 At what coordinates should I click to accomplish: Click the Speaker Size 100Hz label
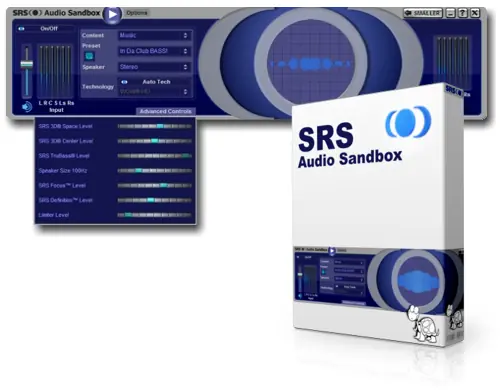coord(63,171)
